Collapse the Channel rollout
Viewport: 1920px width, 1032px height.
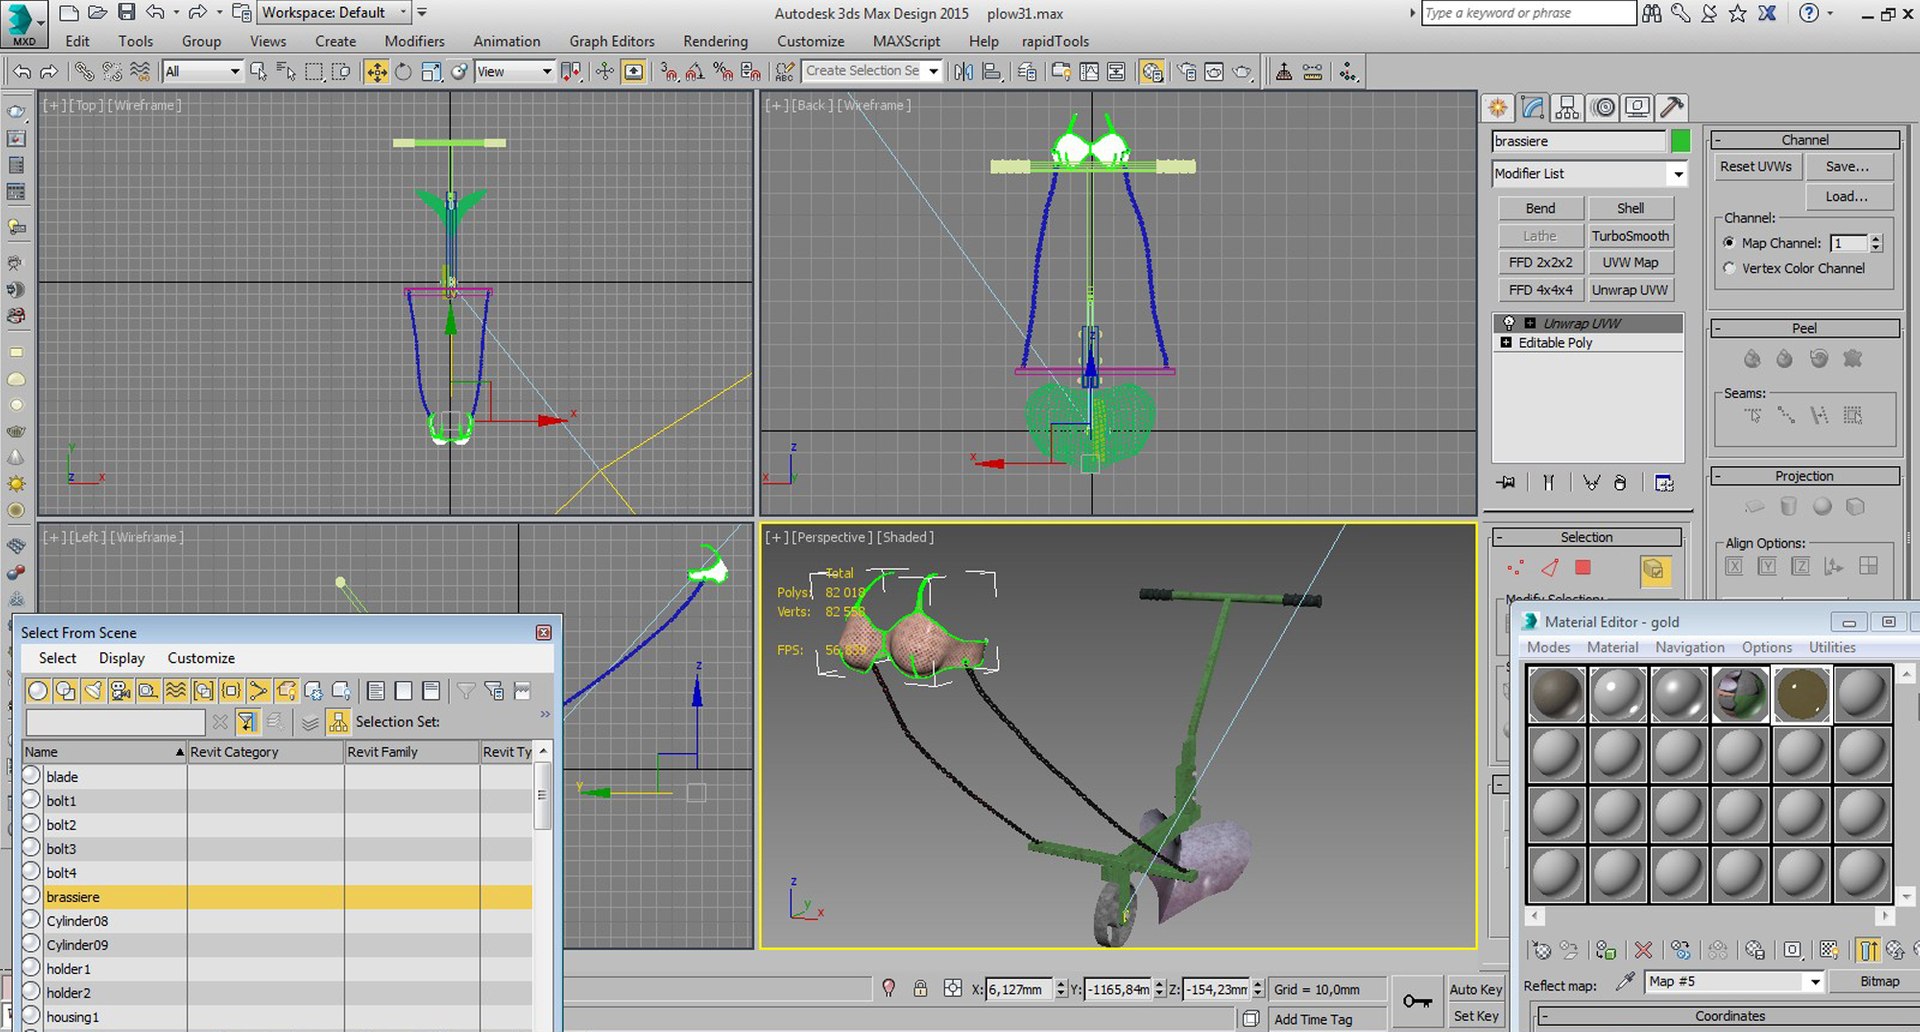tap(1804, 140)
